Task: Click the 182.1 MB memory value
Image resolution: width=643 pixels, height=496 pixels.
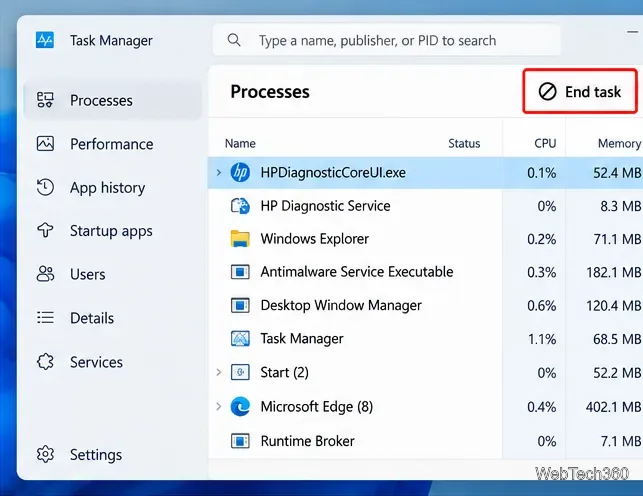Action: [613, 272]
